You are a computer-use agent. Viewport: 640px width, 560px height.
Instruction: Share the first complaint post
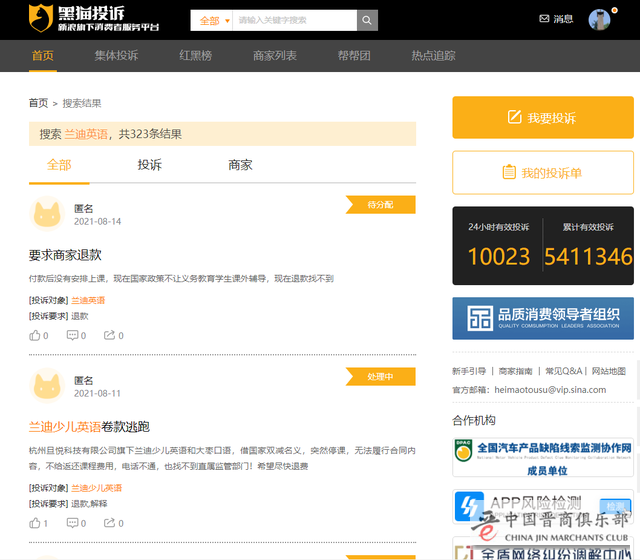click(109, 336)
